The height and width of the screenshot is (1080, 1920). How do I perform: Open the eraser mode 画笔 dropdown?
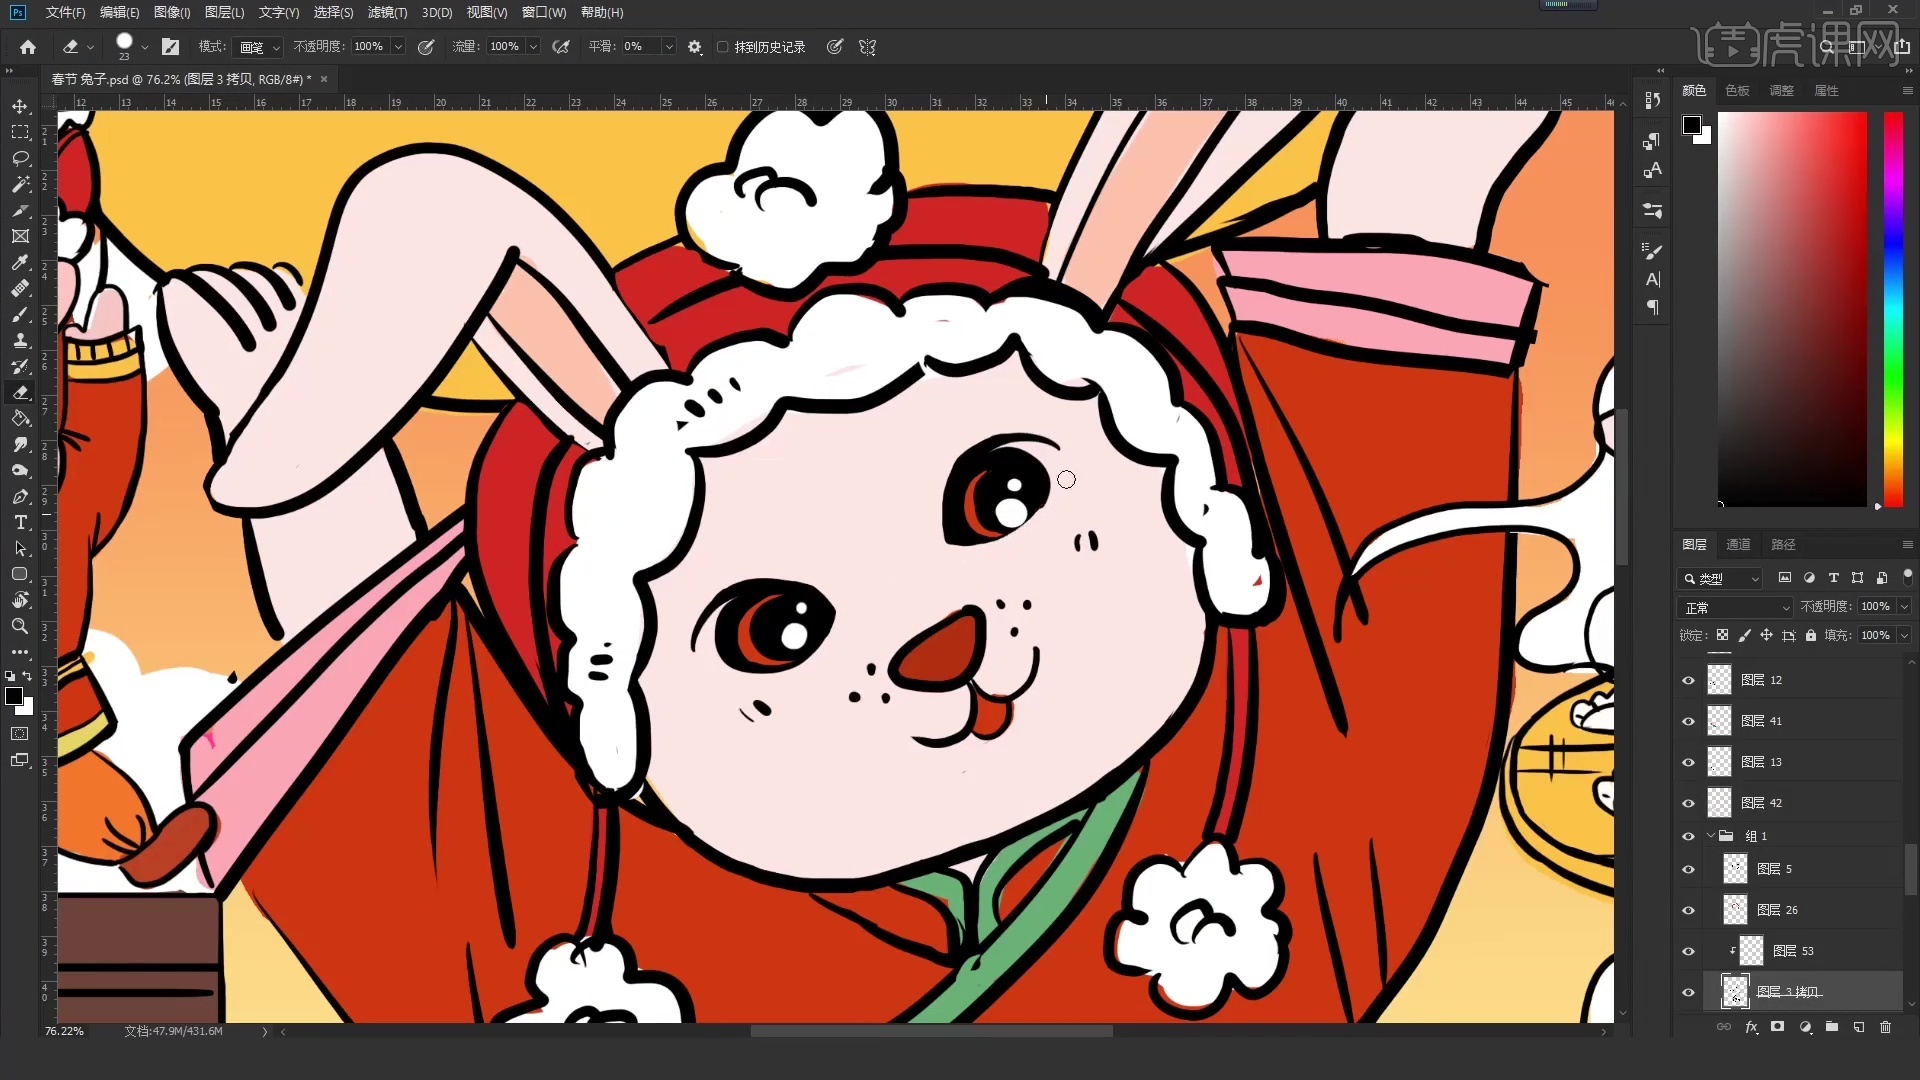pos(259,47)
